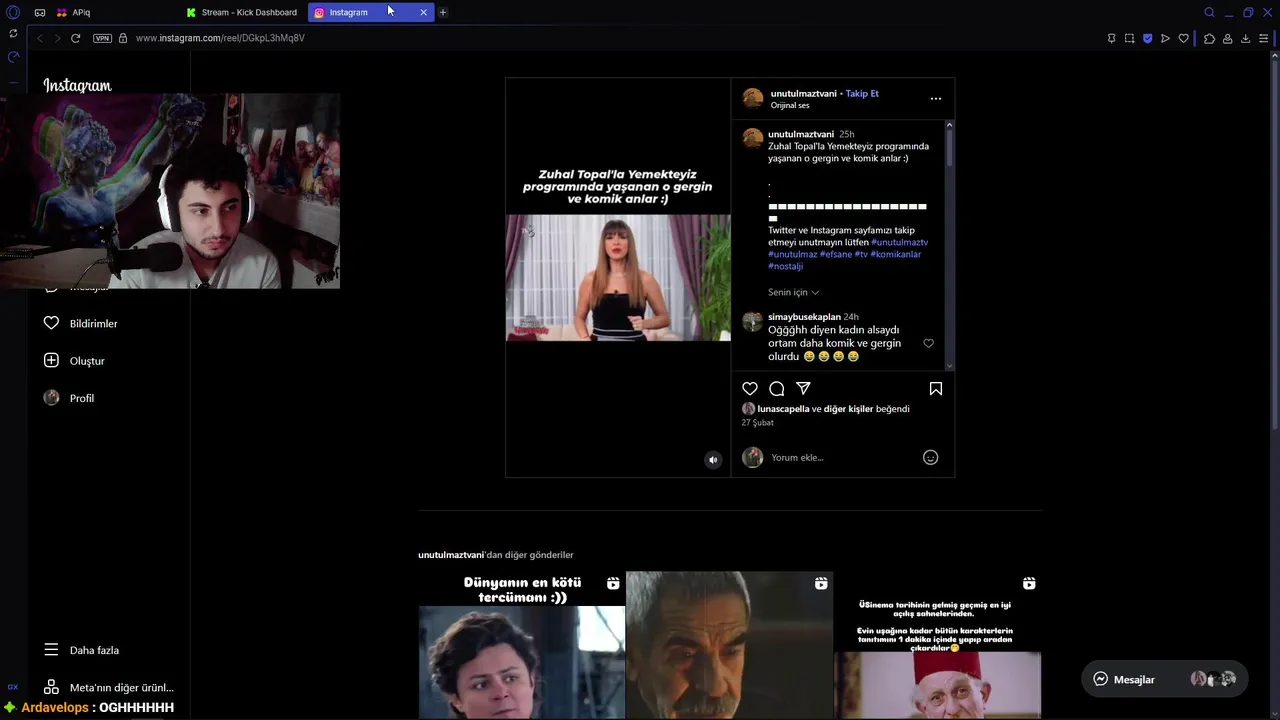Open the Dünyanın en kötü tercümanı reel
This screenshot has height=720, width=1280.
(x=521, y=645)
